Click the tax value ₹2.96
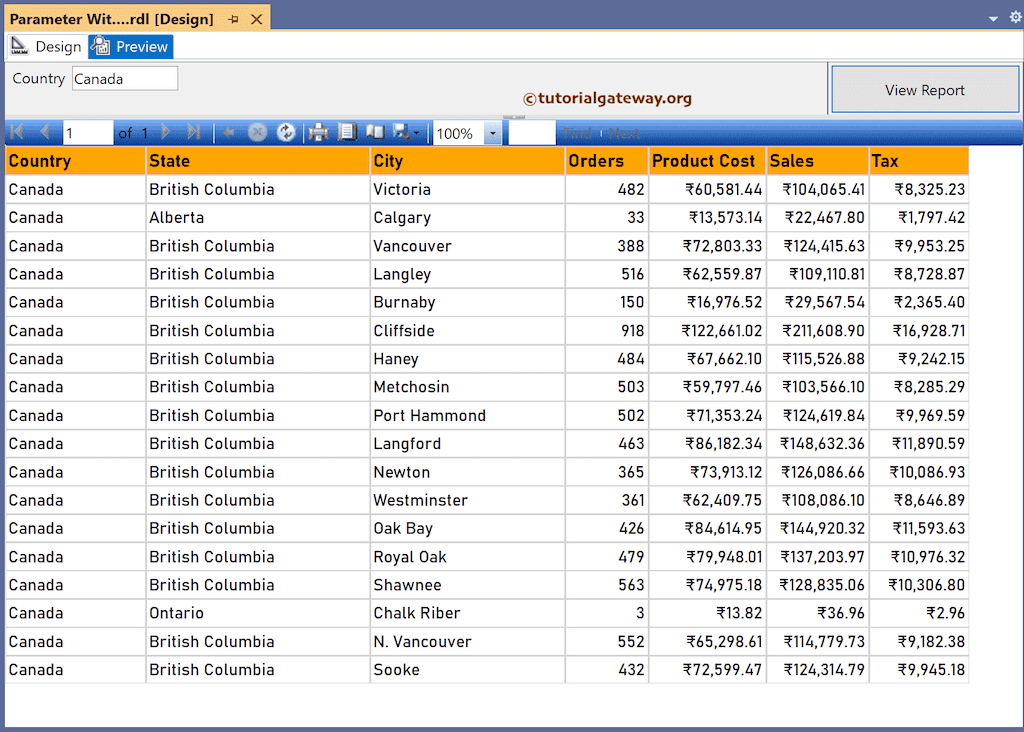 click(945, 613)
